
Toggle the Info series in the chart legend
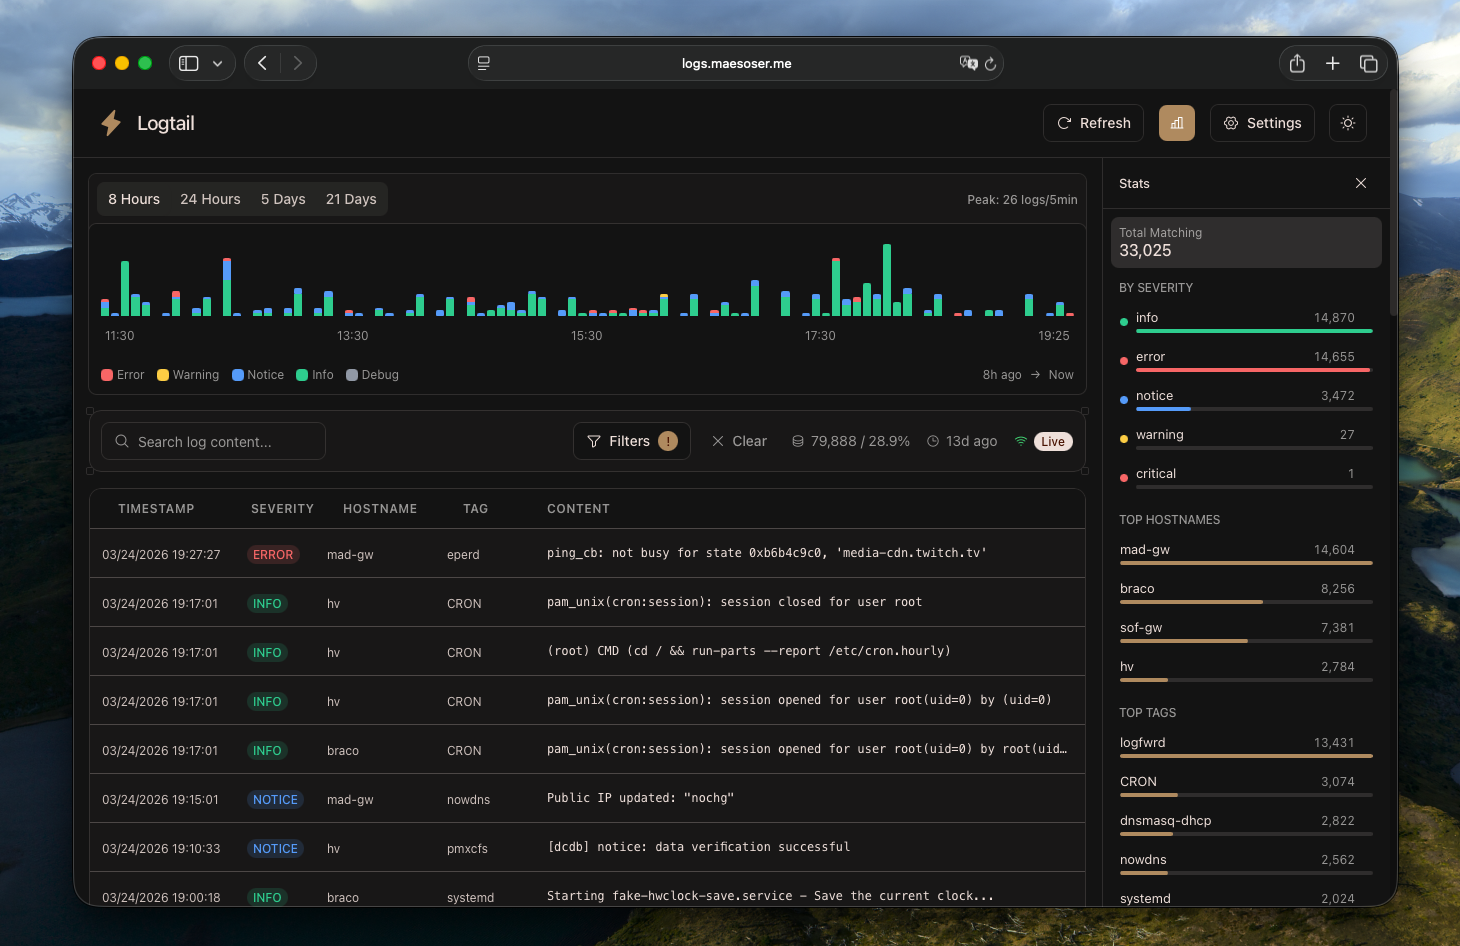pyautogui.click(x=315, y=375)
